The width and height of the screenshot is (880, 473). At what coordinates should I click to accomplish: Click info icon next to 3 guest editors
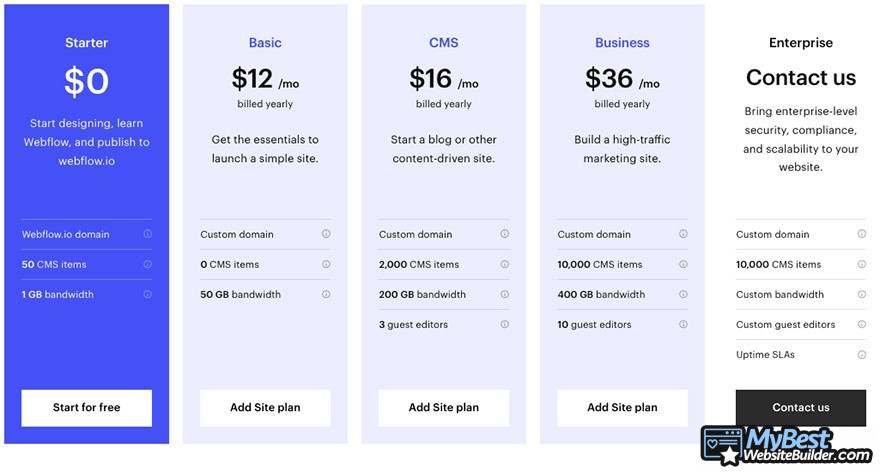(x=505, y=324)
